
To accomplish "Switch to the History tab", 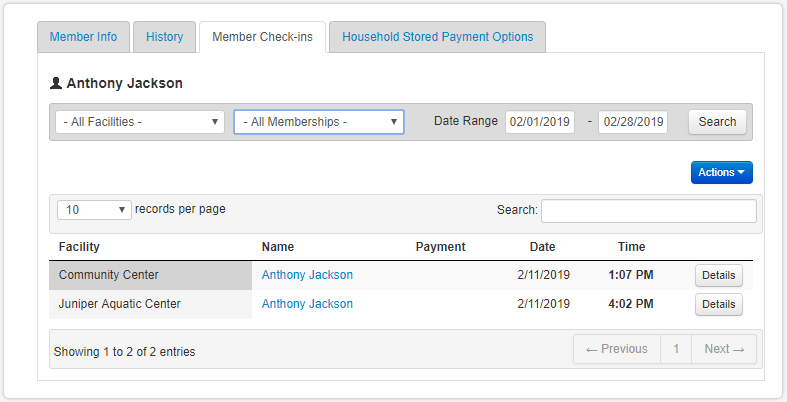I will (x=164, y=37).
